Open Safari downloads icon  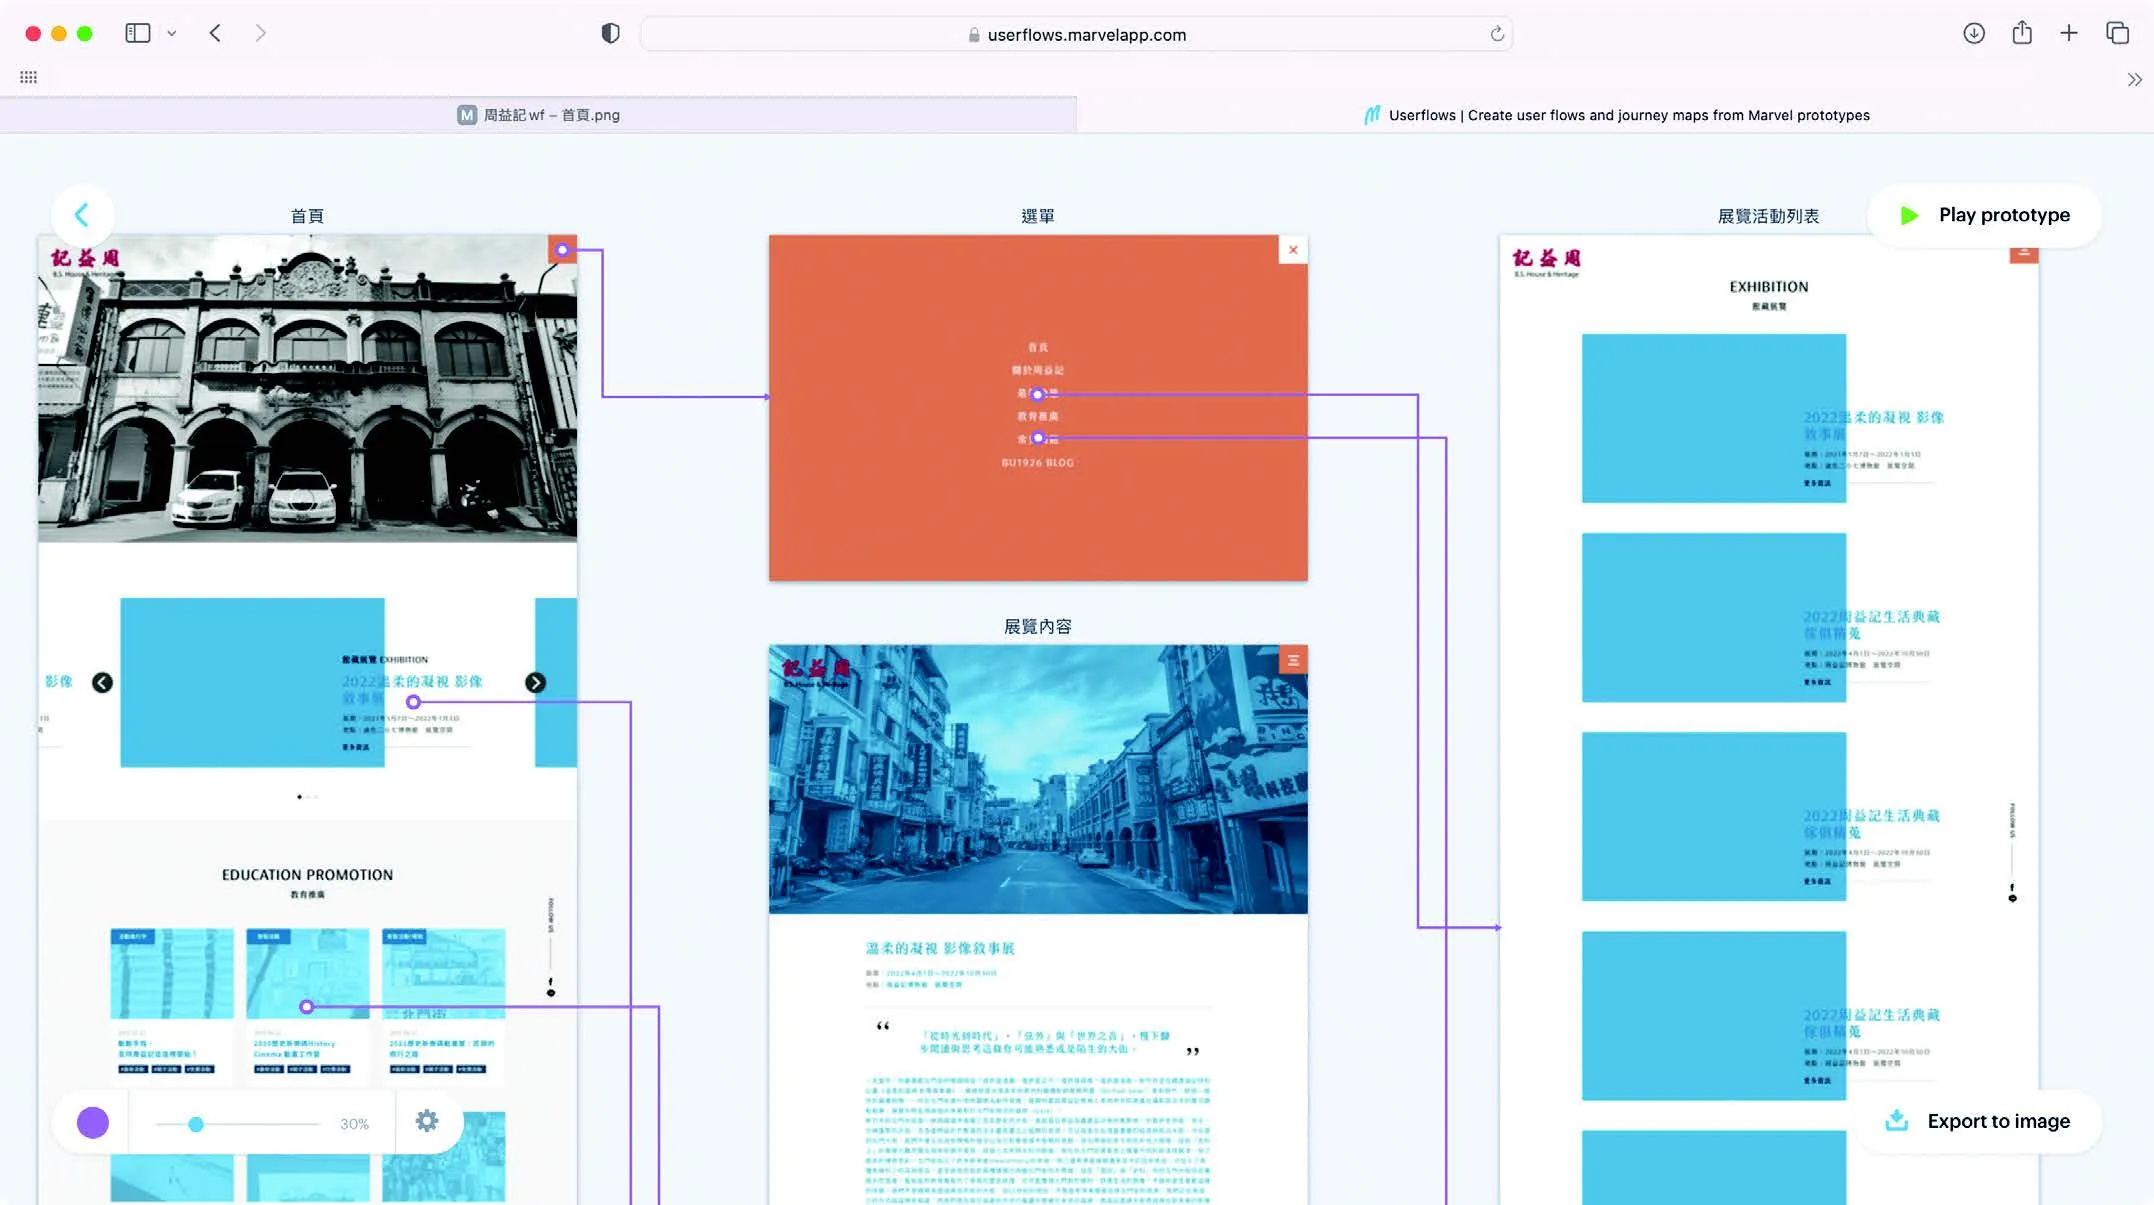pos(1973,33)
